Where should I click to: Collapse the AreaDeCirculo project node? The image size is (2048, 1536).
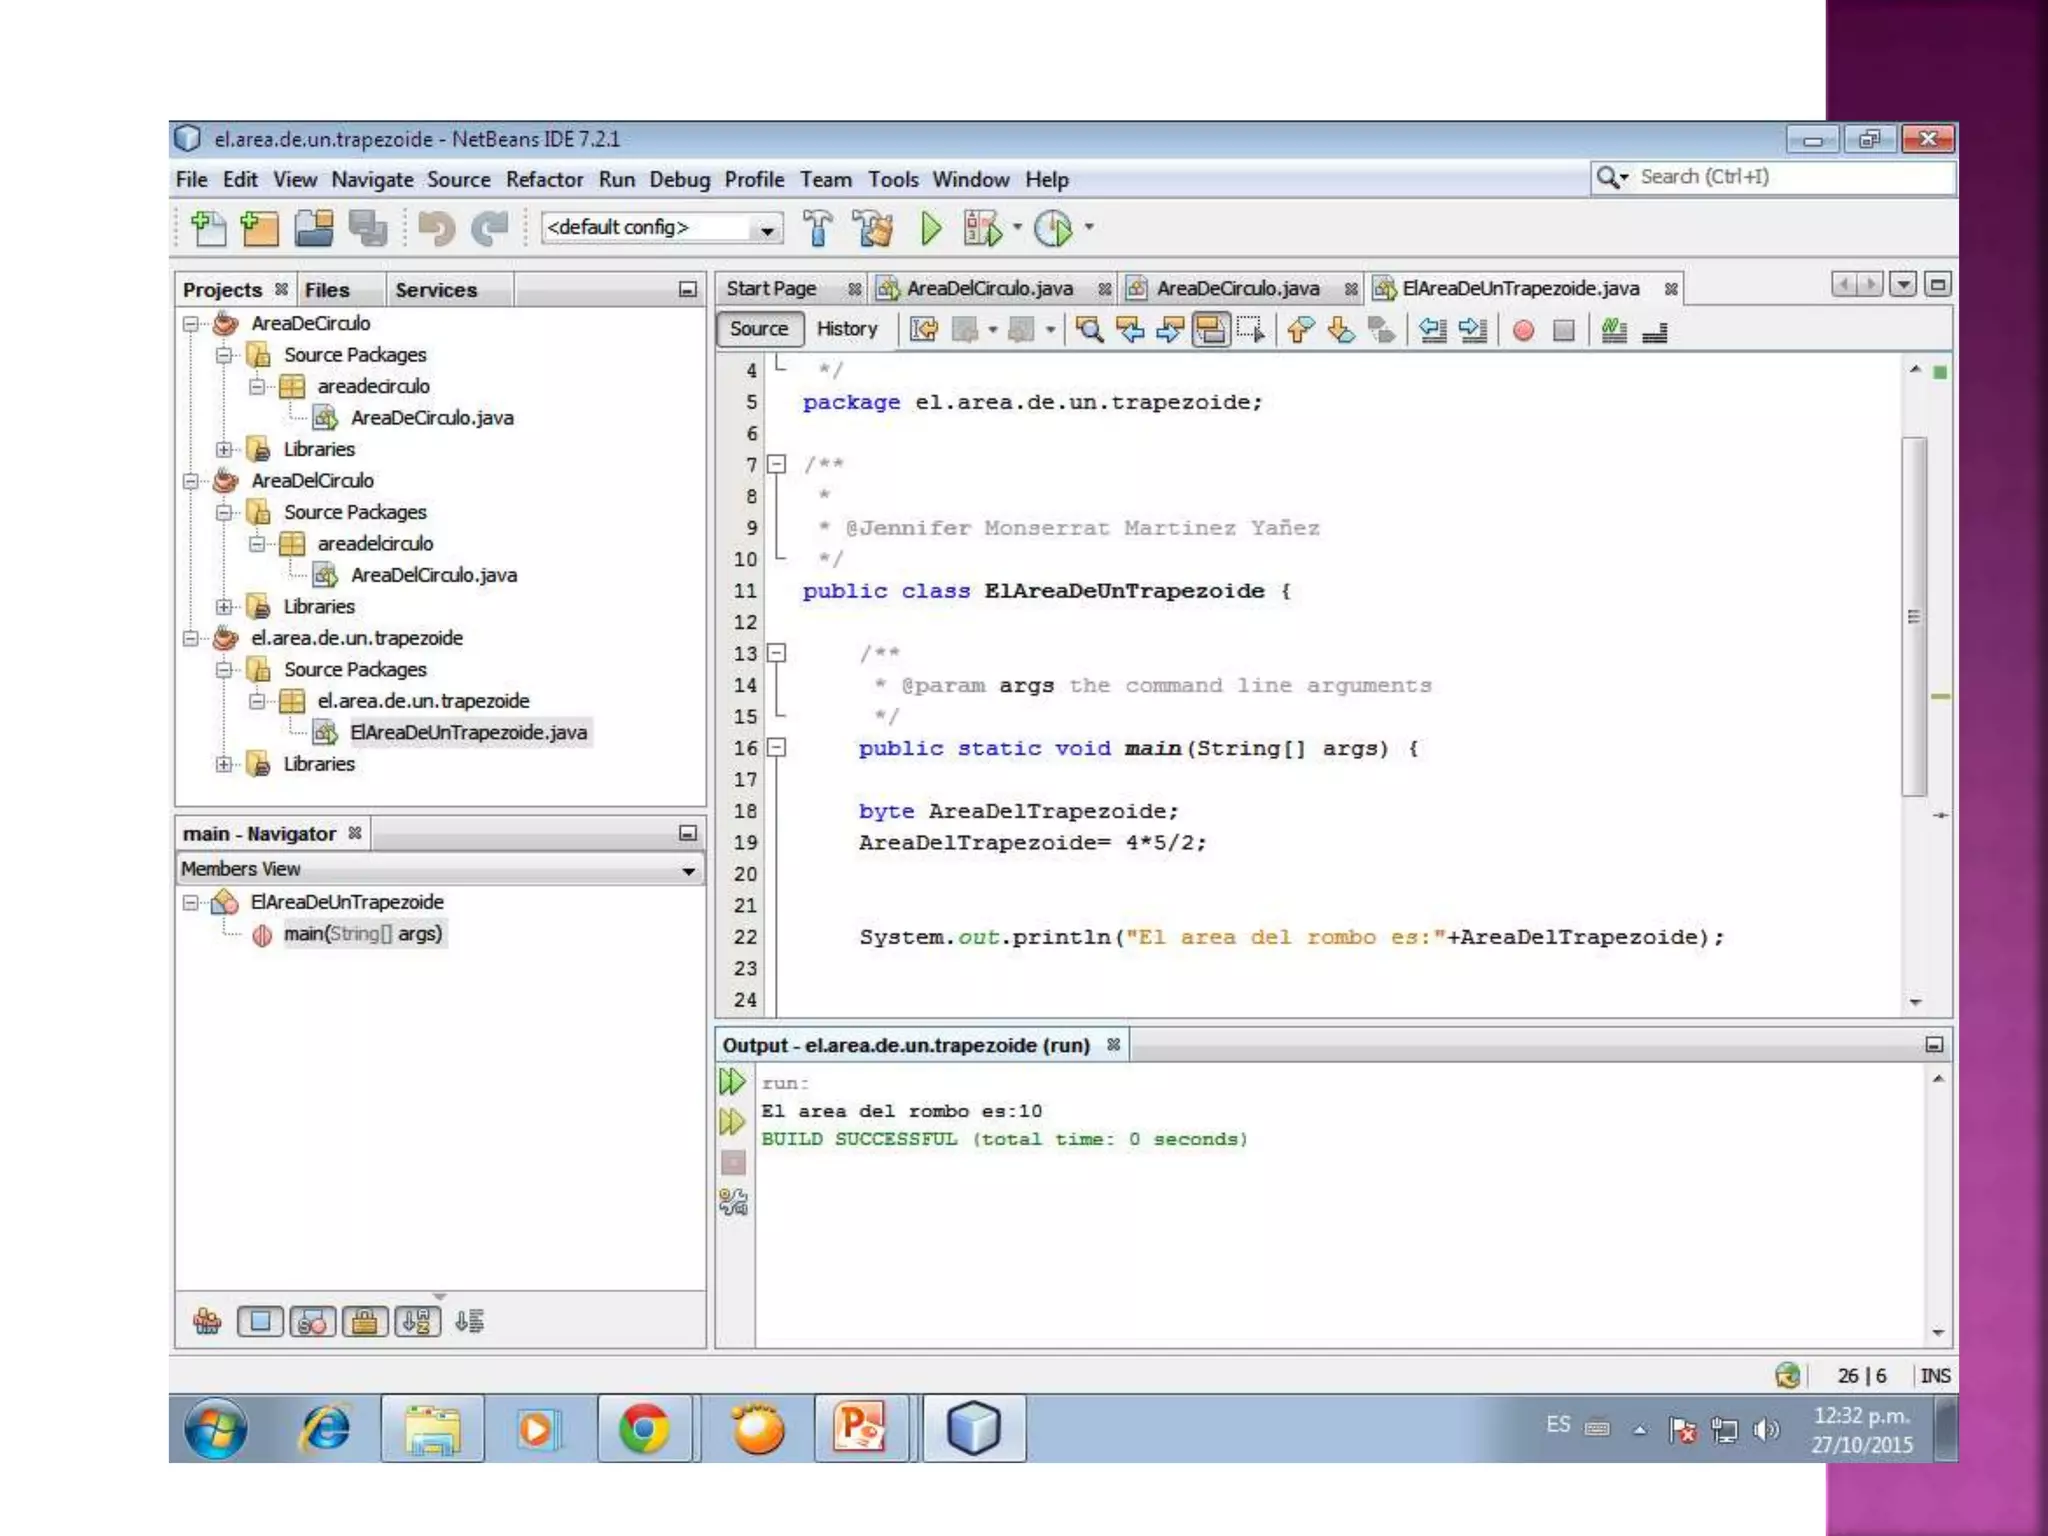191,324
